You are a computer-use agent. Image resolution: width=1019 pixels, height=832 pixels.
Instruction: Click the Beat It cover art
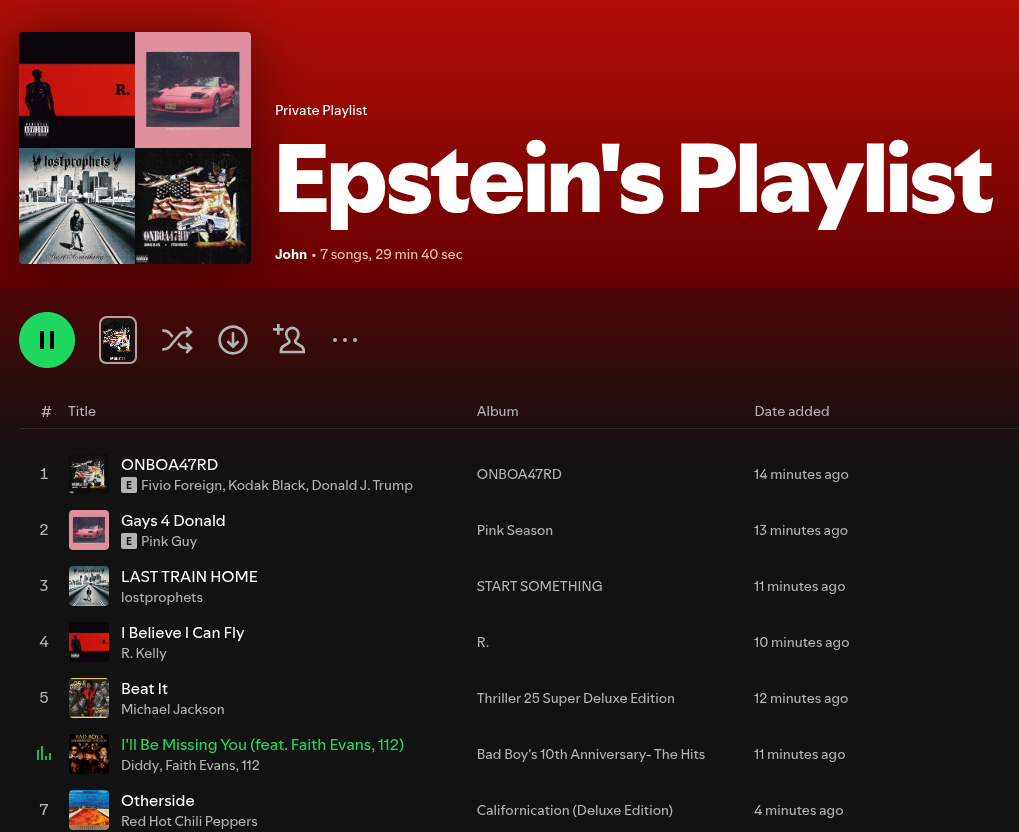pyautogui.click(x=89, y=697)
